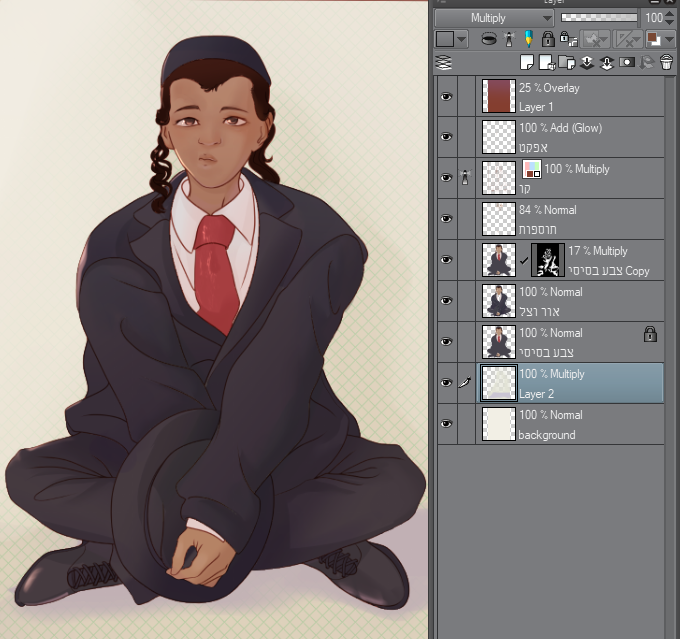The width and height of the screenshot is (680, 639).
Task: Click pen editing icon beside Layer 2
Action: click(465, 382)
